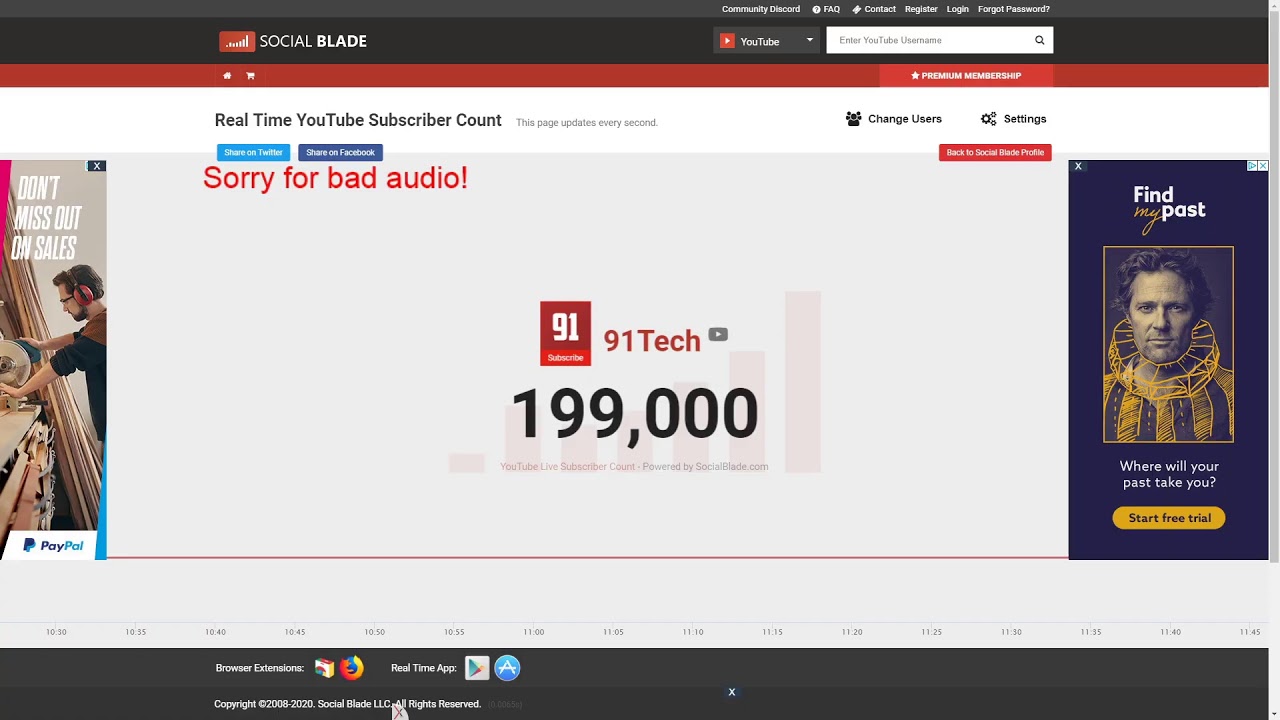
Task: Click the 91Tech channel name
Action: (x=652, y=341)
